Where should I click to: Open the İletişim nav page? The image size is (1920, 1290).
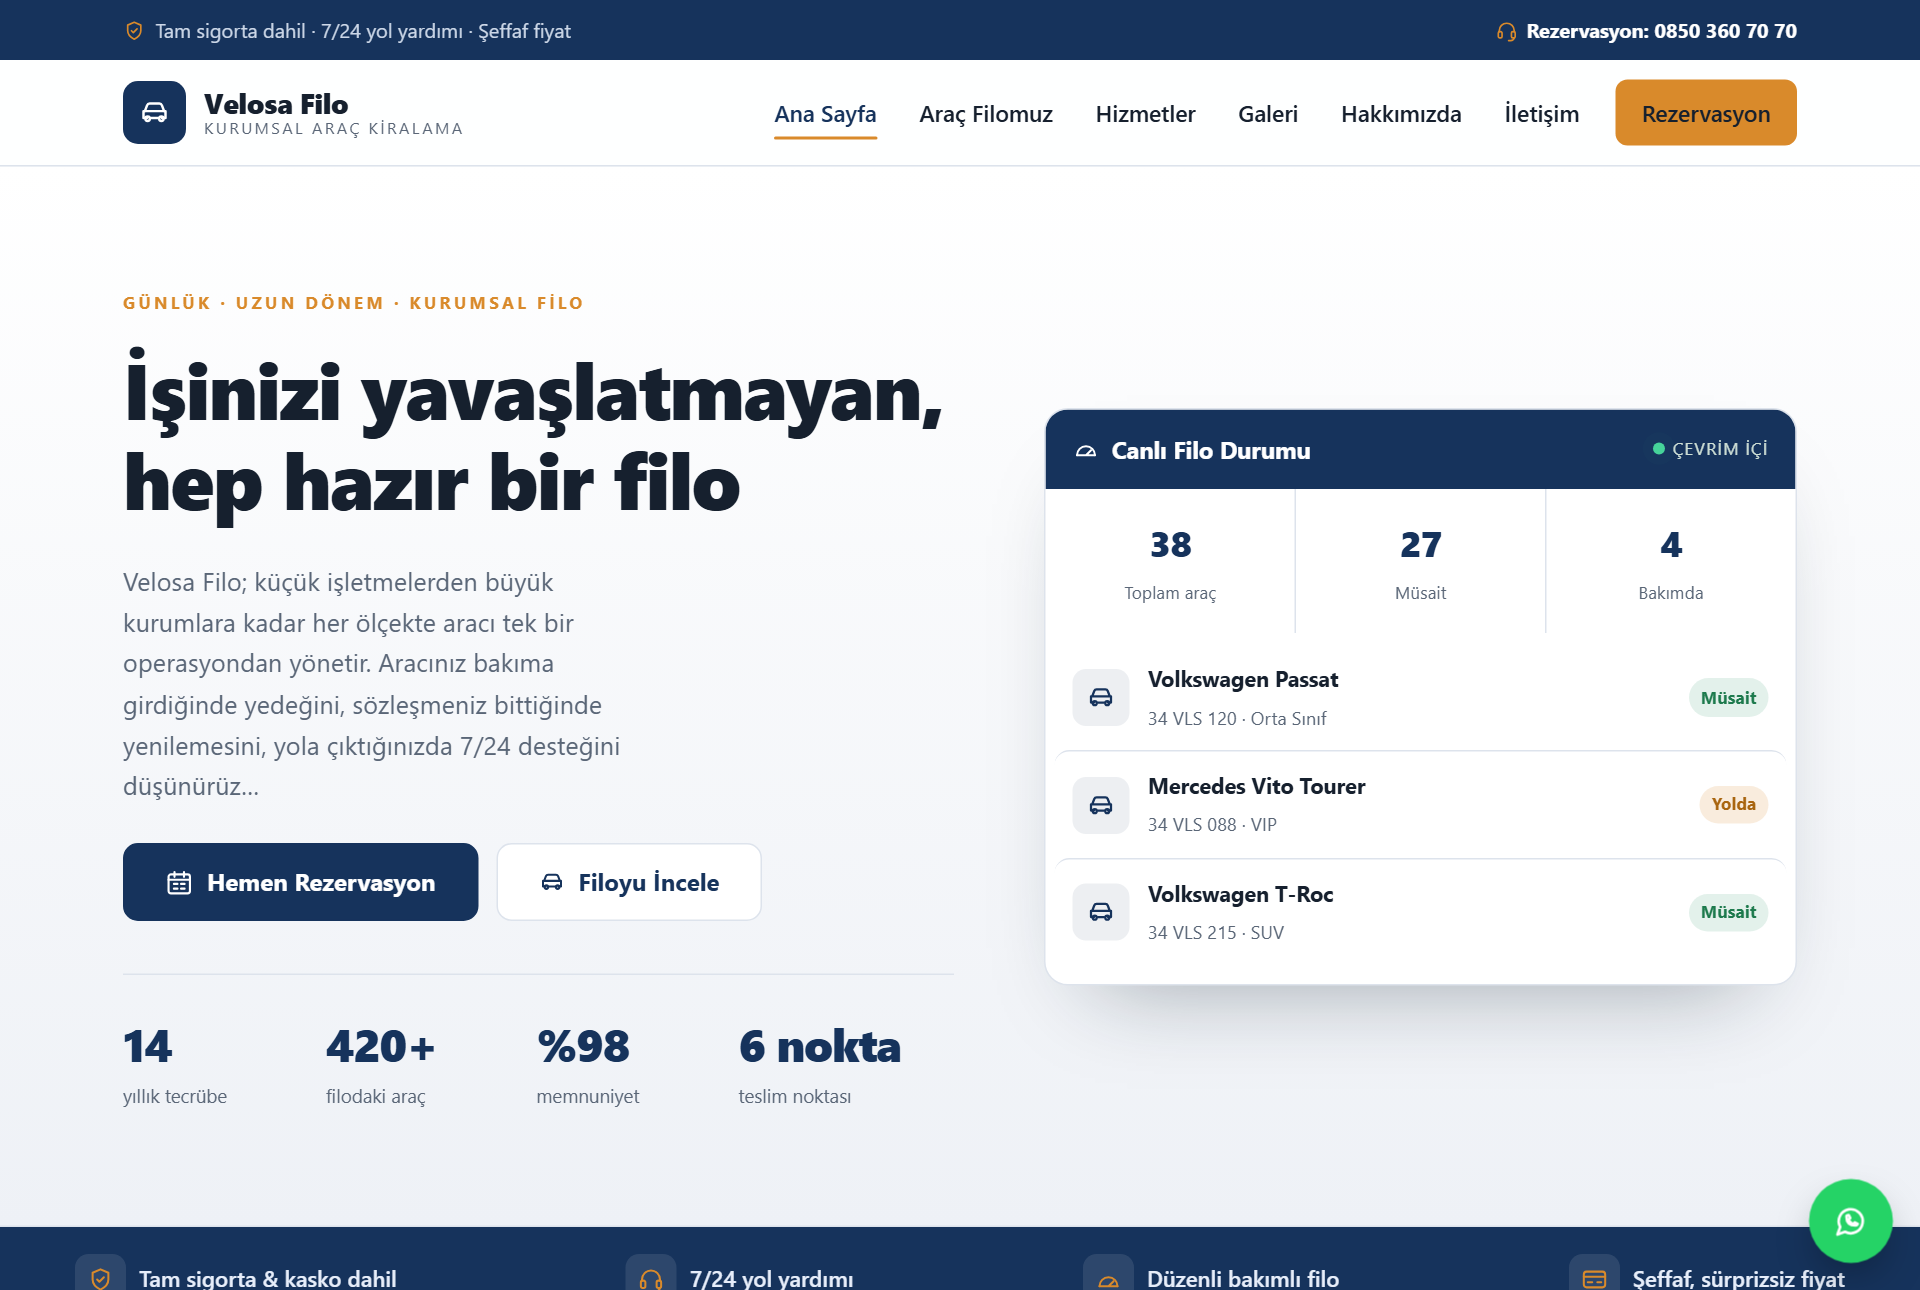pyautogui.click(x=1541, y=114)
